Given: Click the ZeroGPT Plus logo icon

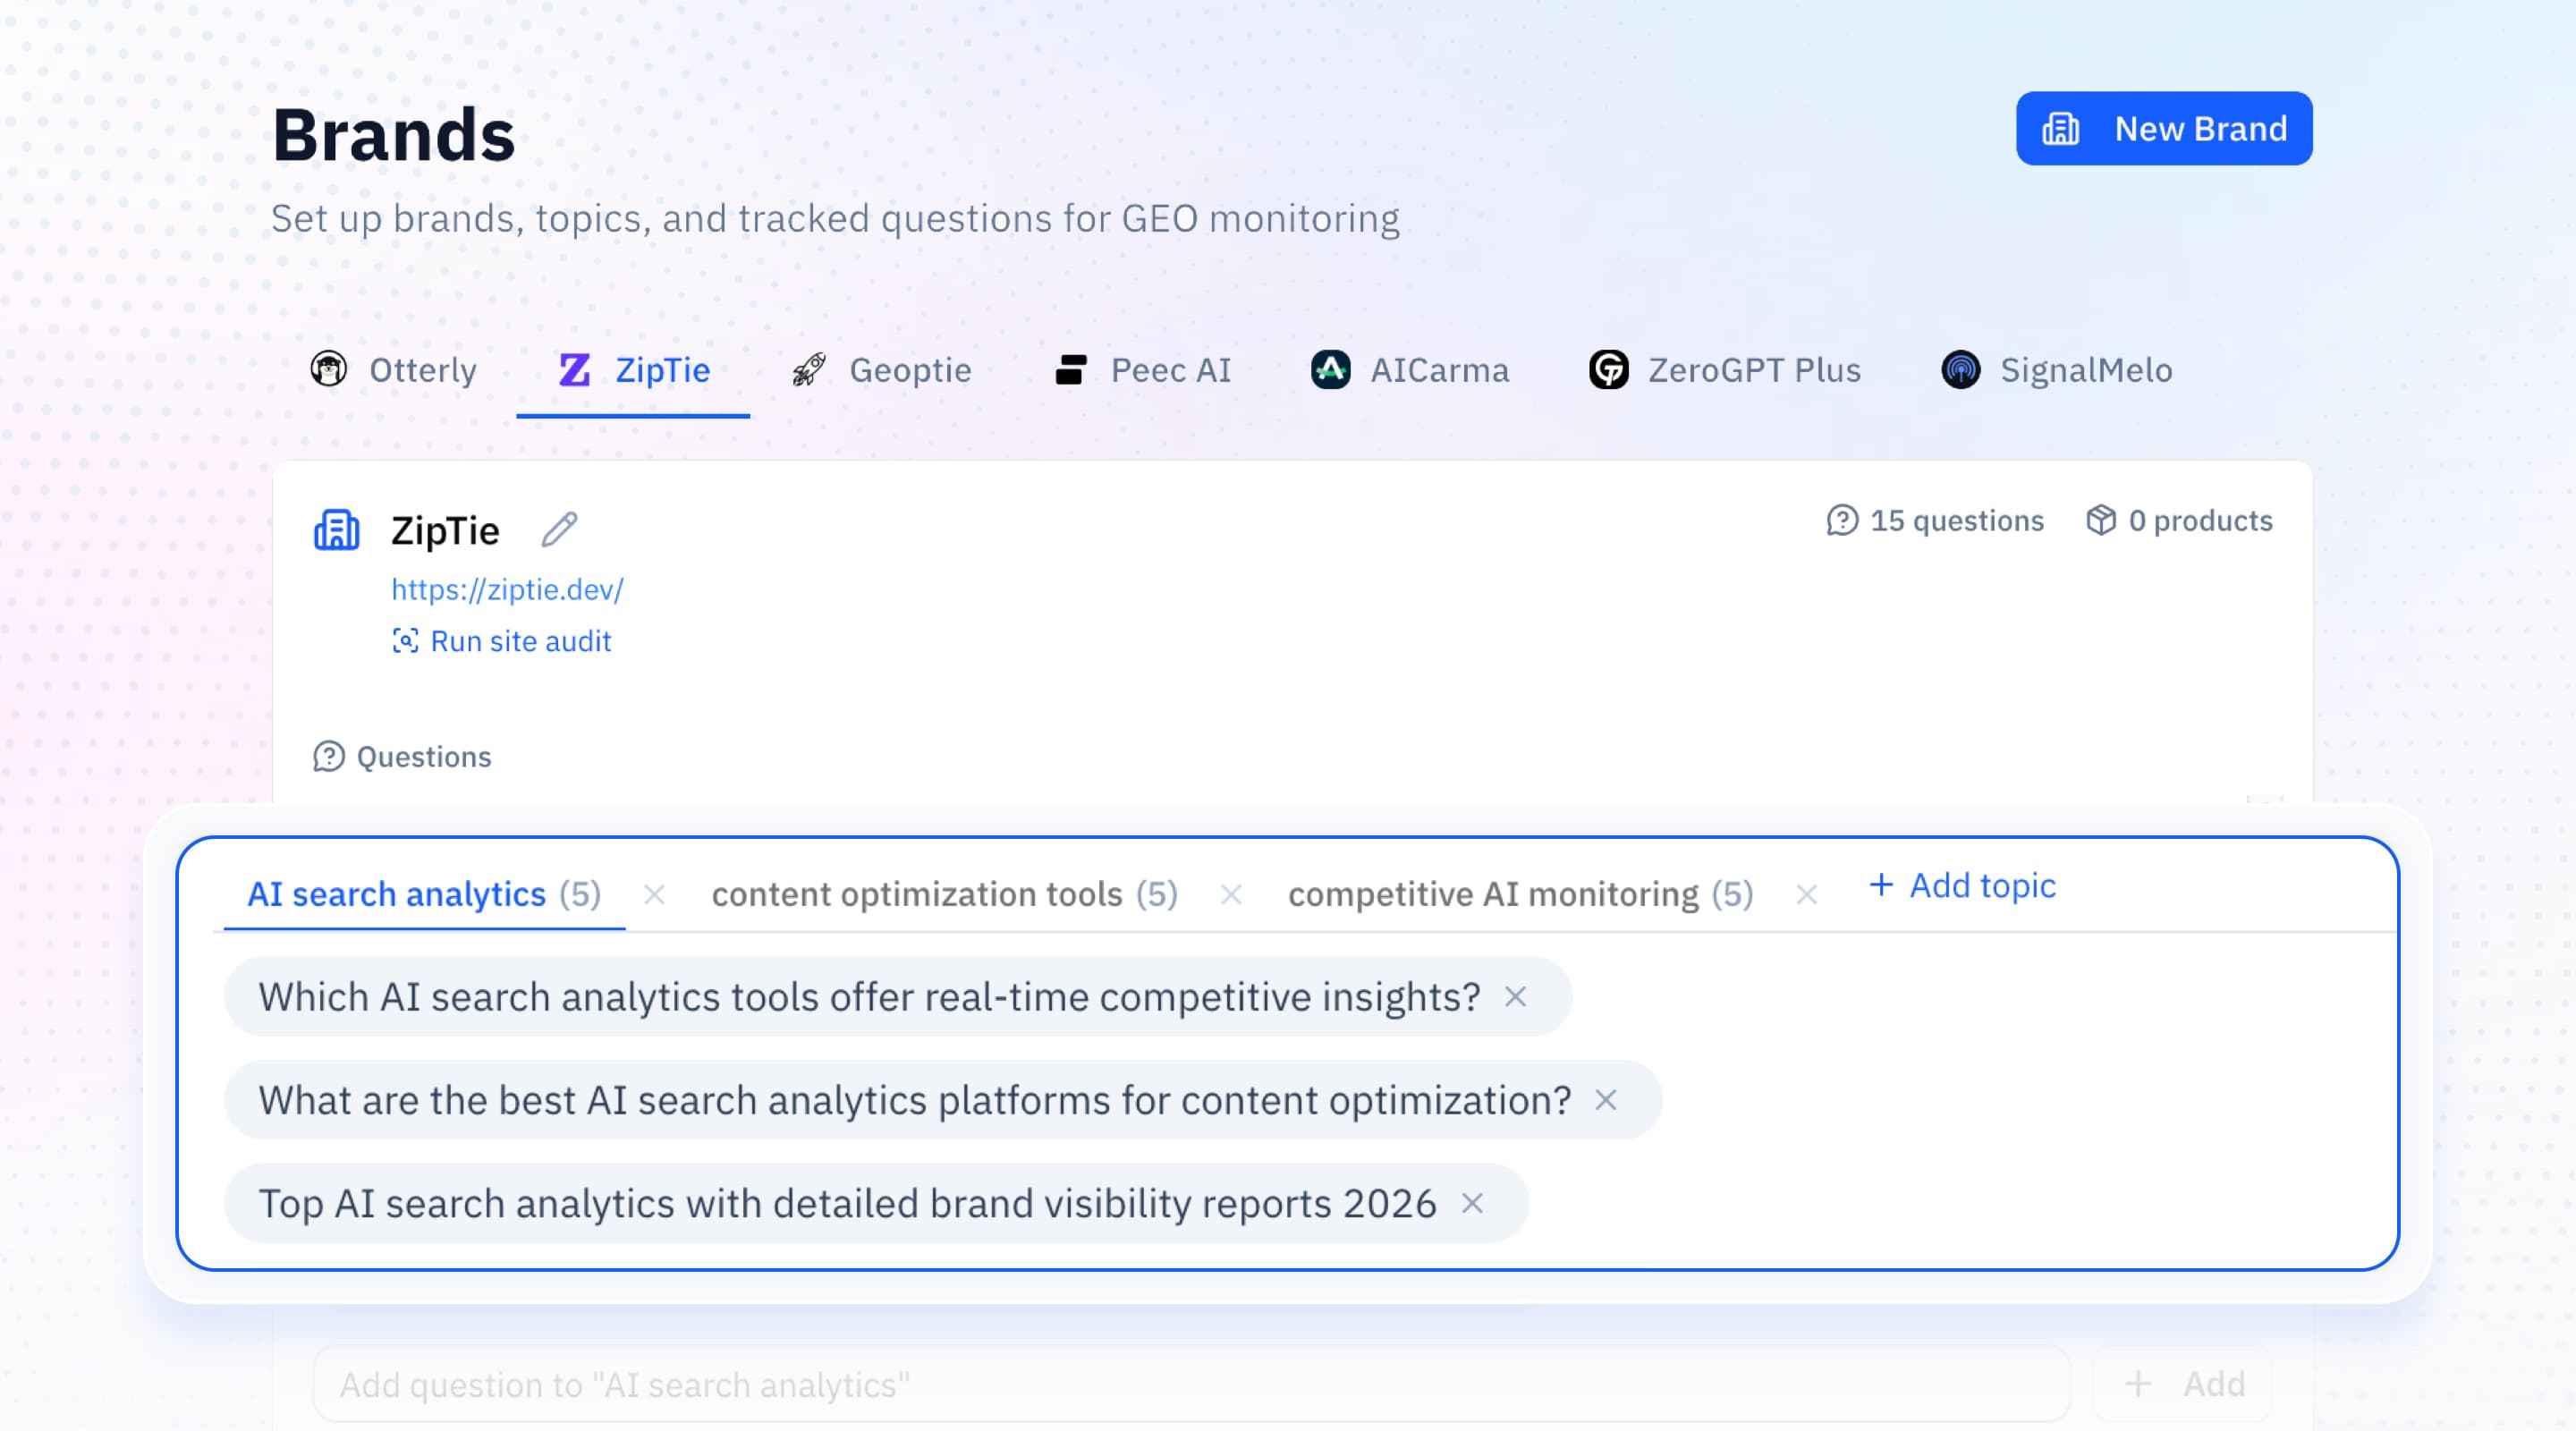Looking at the screenshot, I should pyautogui.click(x=1608, y=369).
